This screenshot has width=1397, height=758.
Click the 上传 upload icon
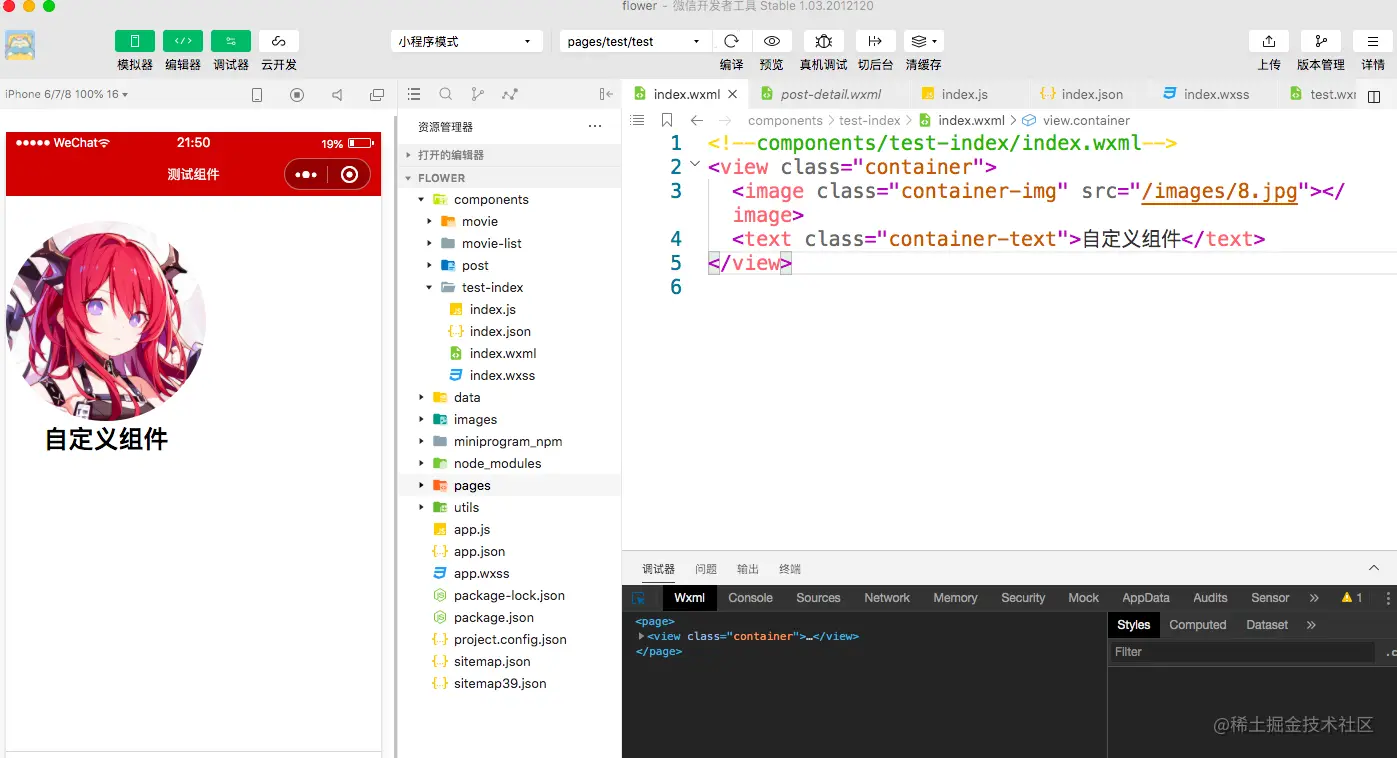pos(1269,41)
